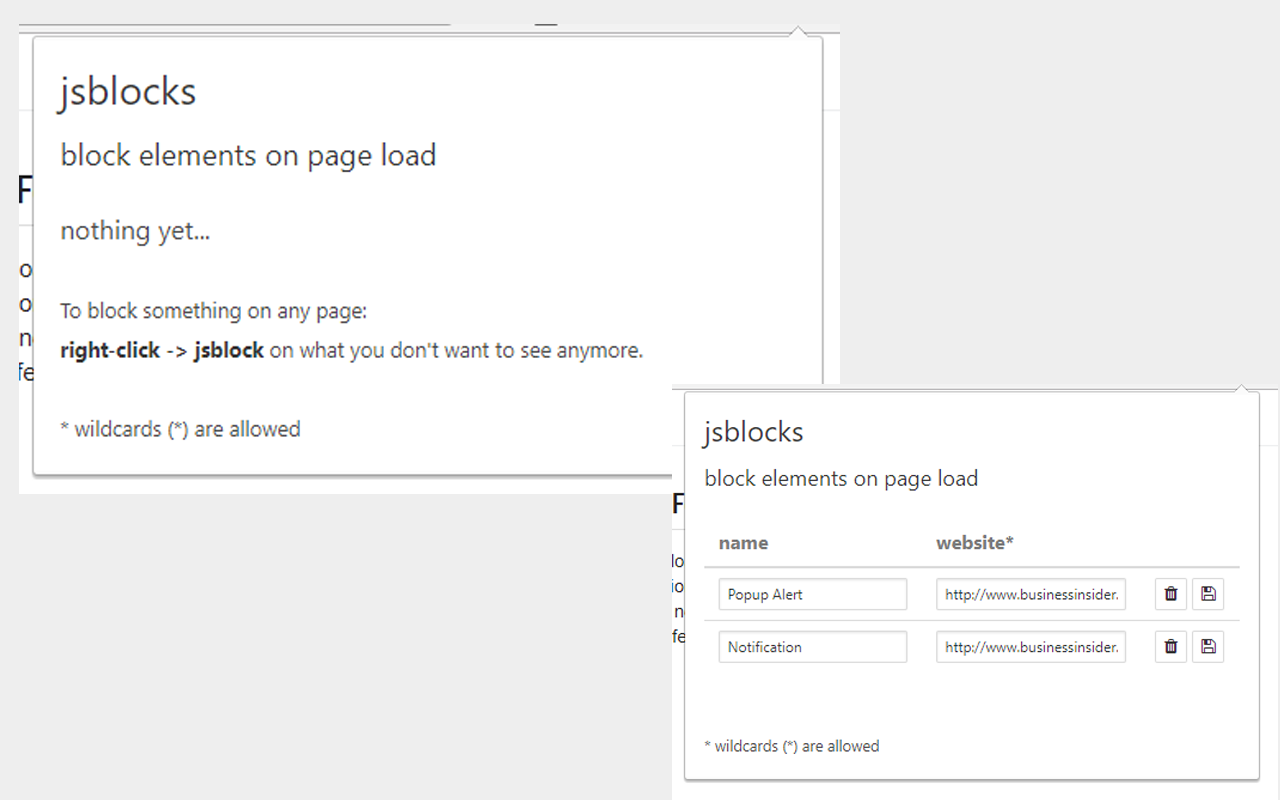Edit the Popup Alert name field
Viewport: 1280px width, 800px height.
(812, 594)
